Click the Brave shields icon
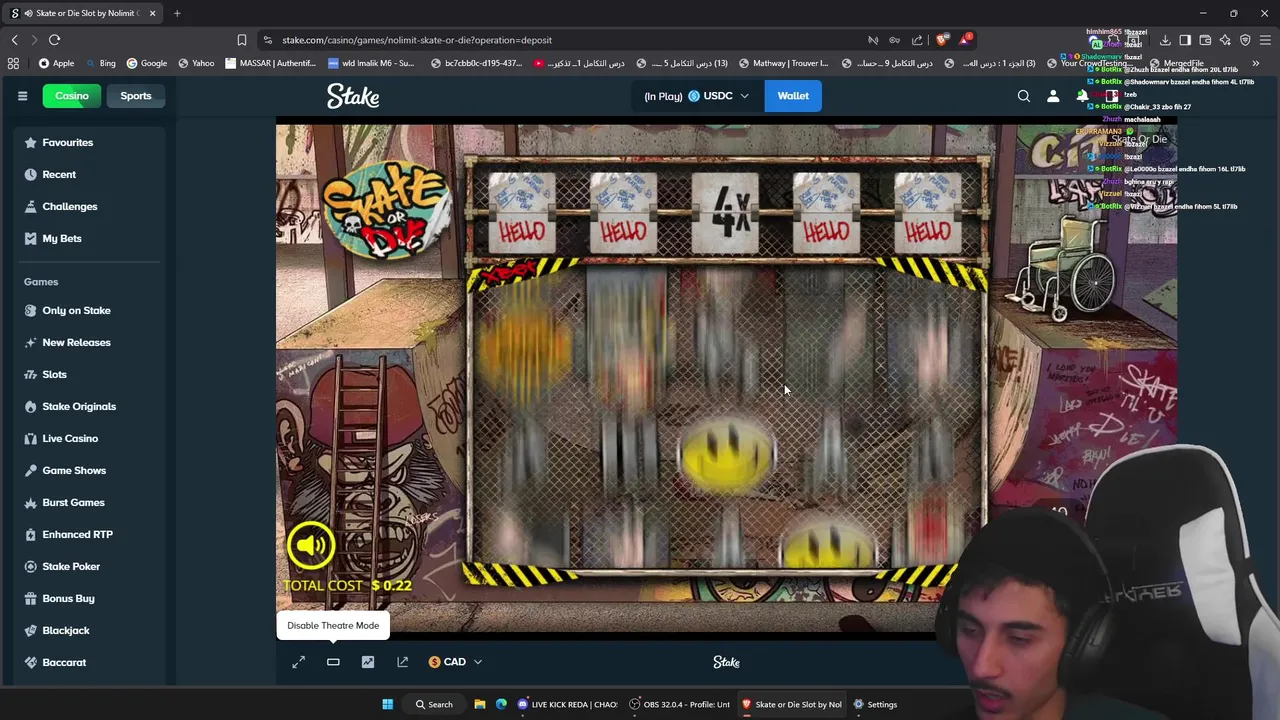1280x720 pixels. [942, 40]
